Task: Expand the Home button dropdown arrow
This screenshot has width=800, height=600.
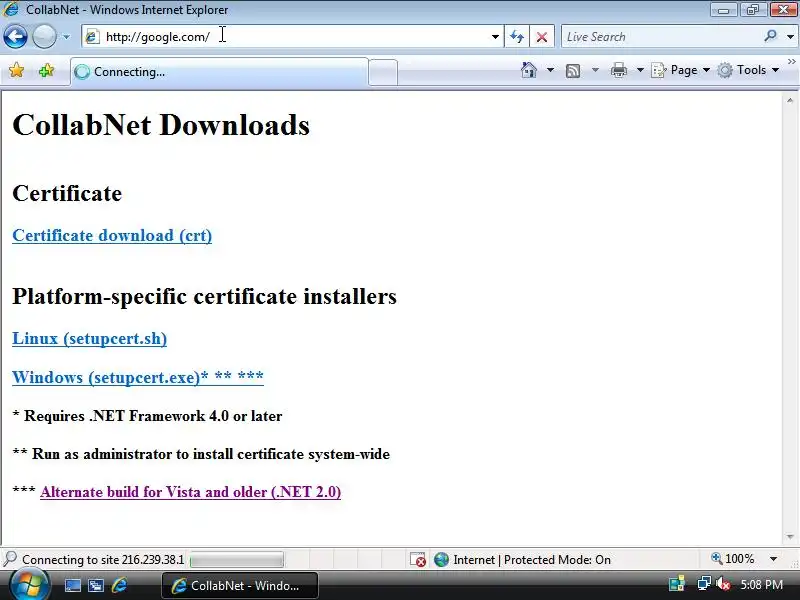Action: 550,70
